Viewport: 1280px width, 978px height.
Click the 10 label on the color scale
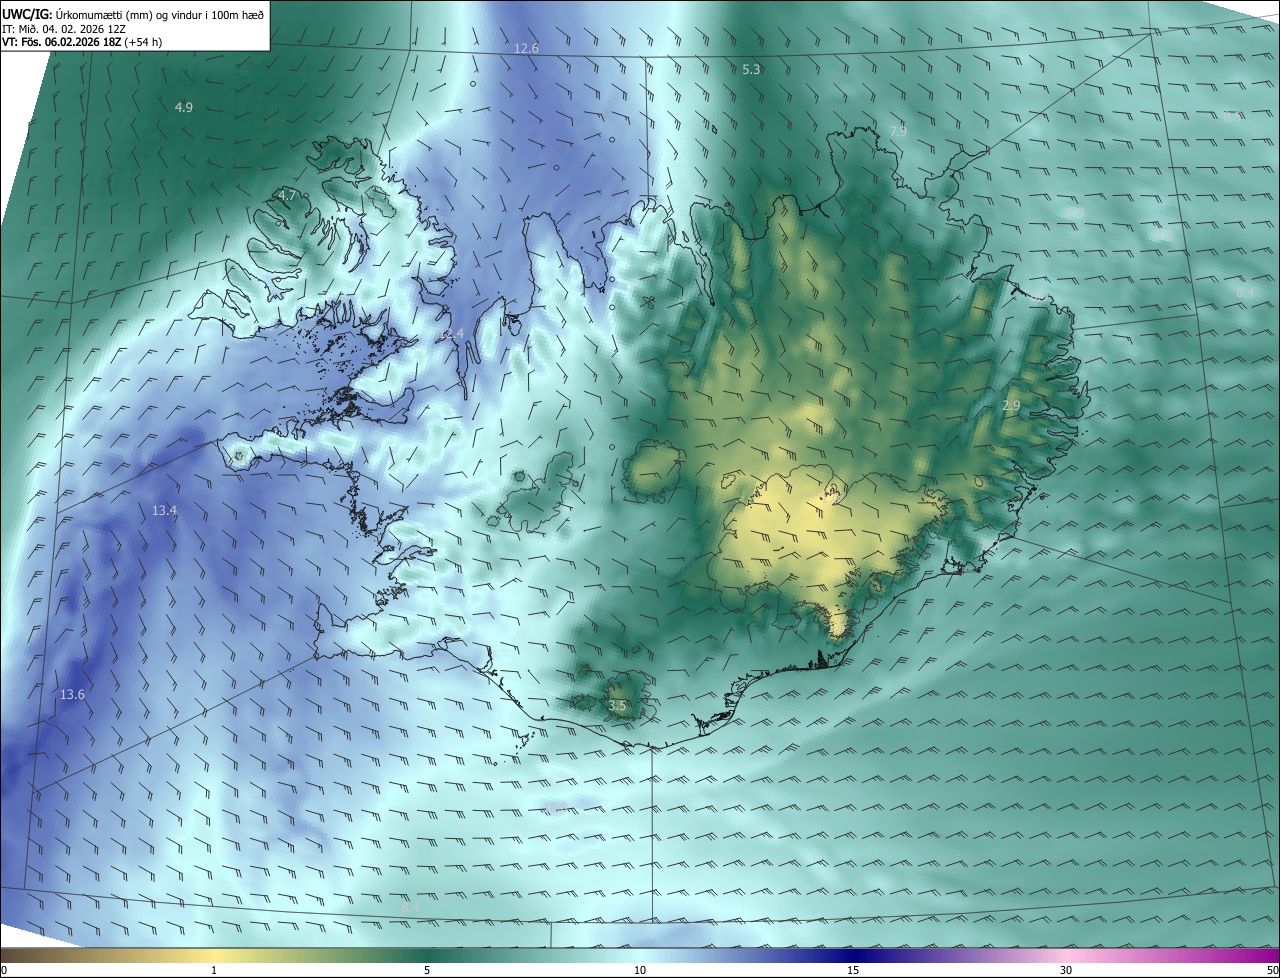(640, 970)
